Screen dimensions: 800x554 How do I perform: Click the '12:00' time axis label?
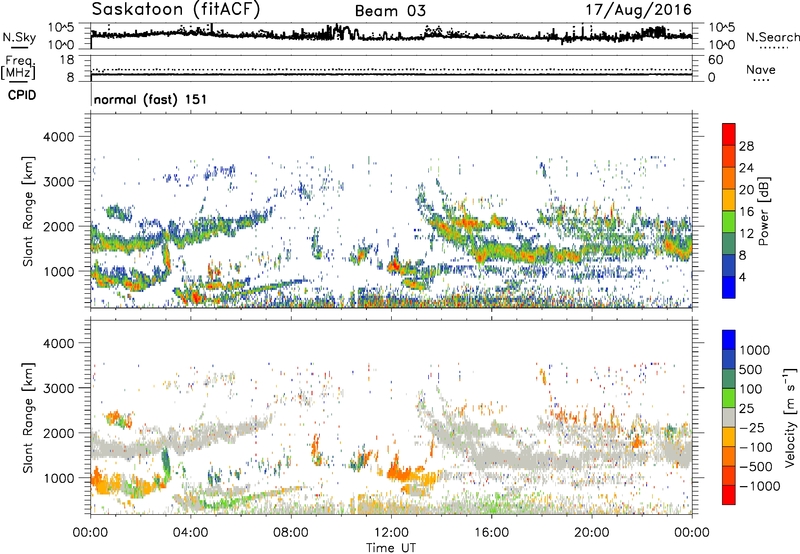tap(391, 533)
